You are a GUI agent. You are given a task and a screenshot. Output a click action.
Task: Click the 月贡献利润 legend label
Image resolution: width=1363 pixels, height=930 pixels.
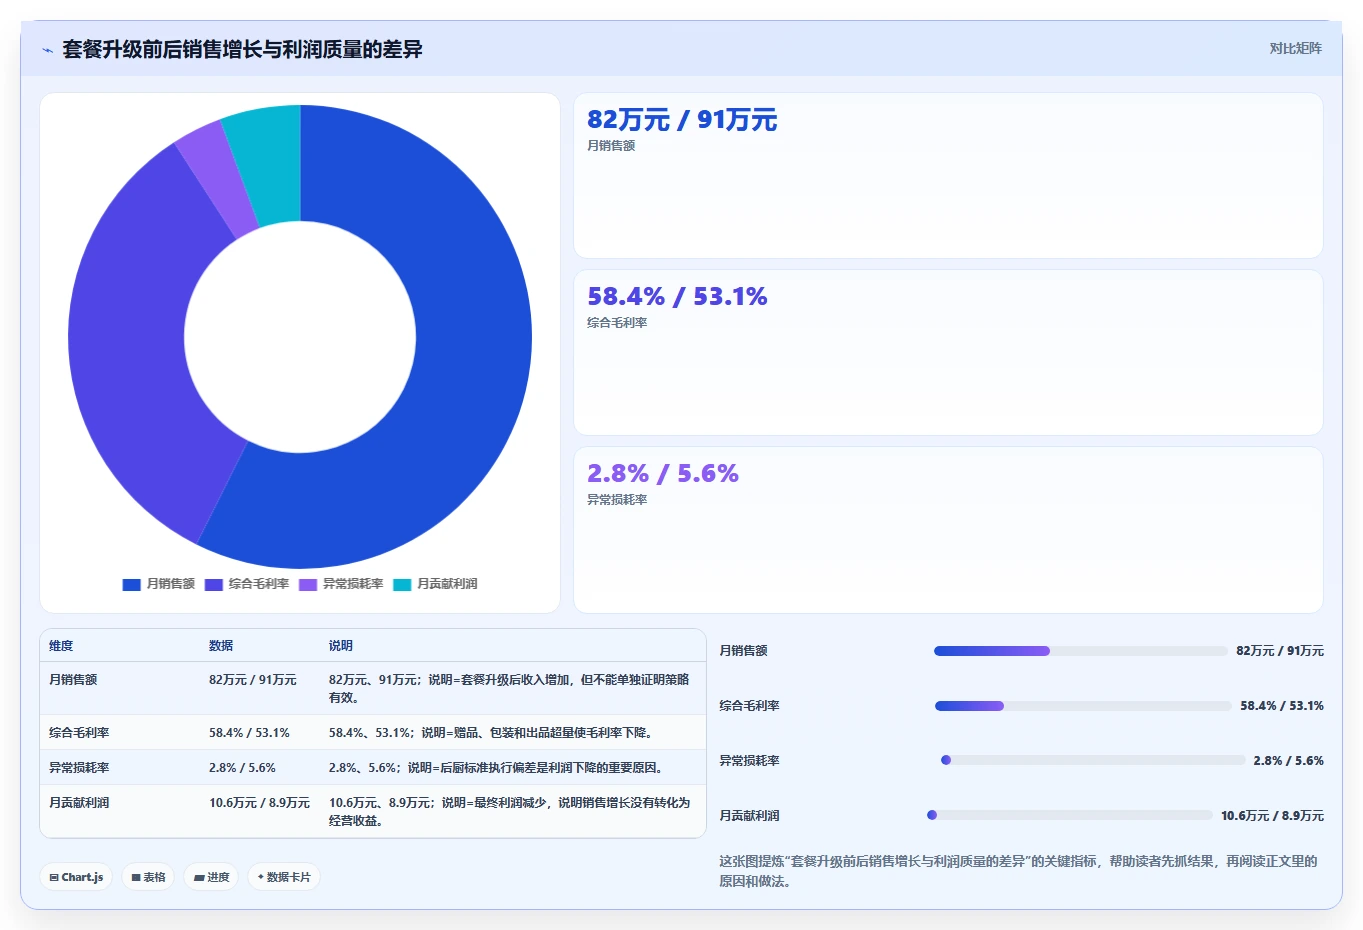click(447, 584)
